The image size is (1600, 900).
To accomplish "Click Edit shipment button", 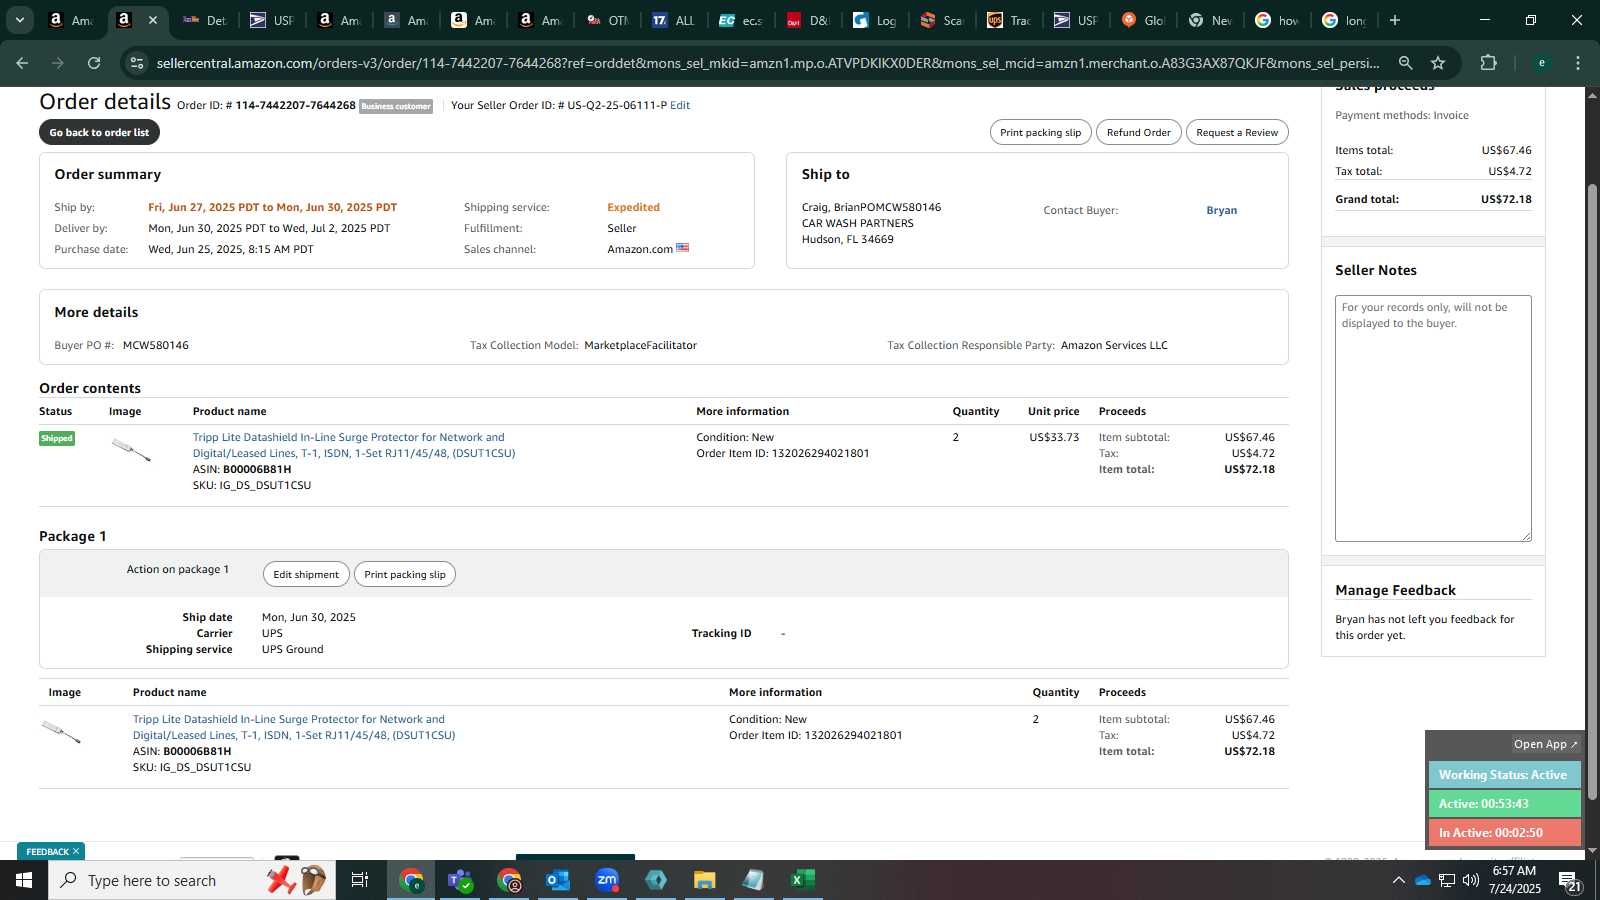I will (306, 574).
